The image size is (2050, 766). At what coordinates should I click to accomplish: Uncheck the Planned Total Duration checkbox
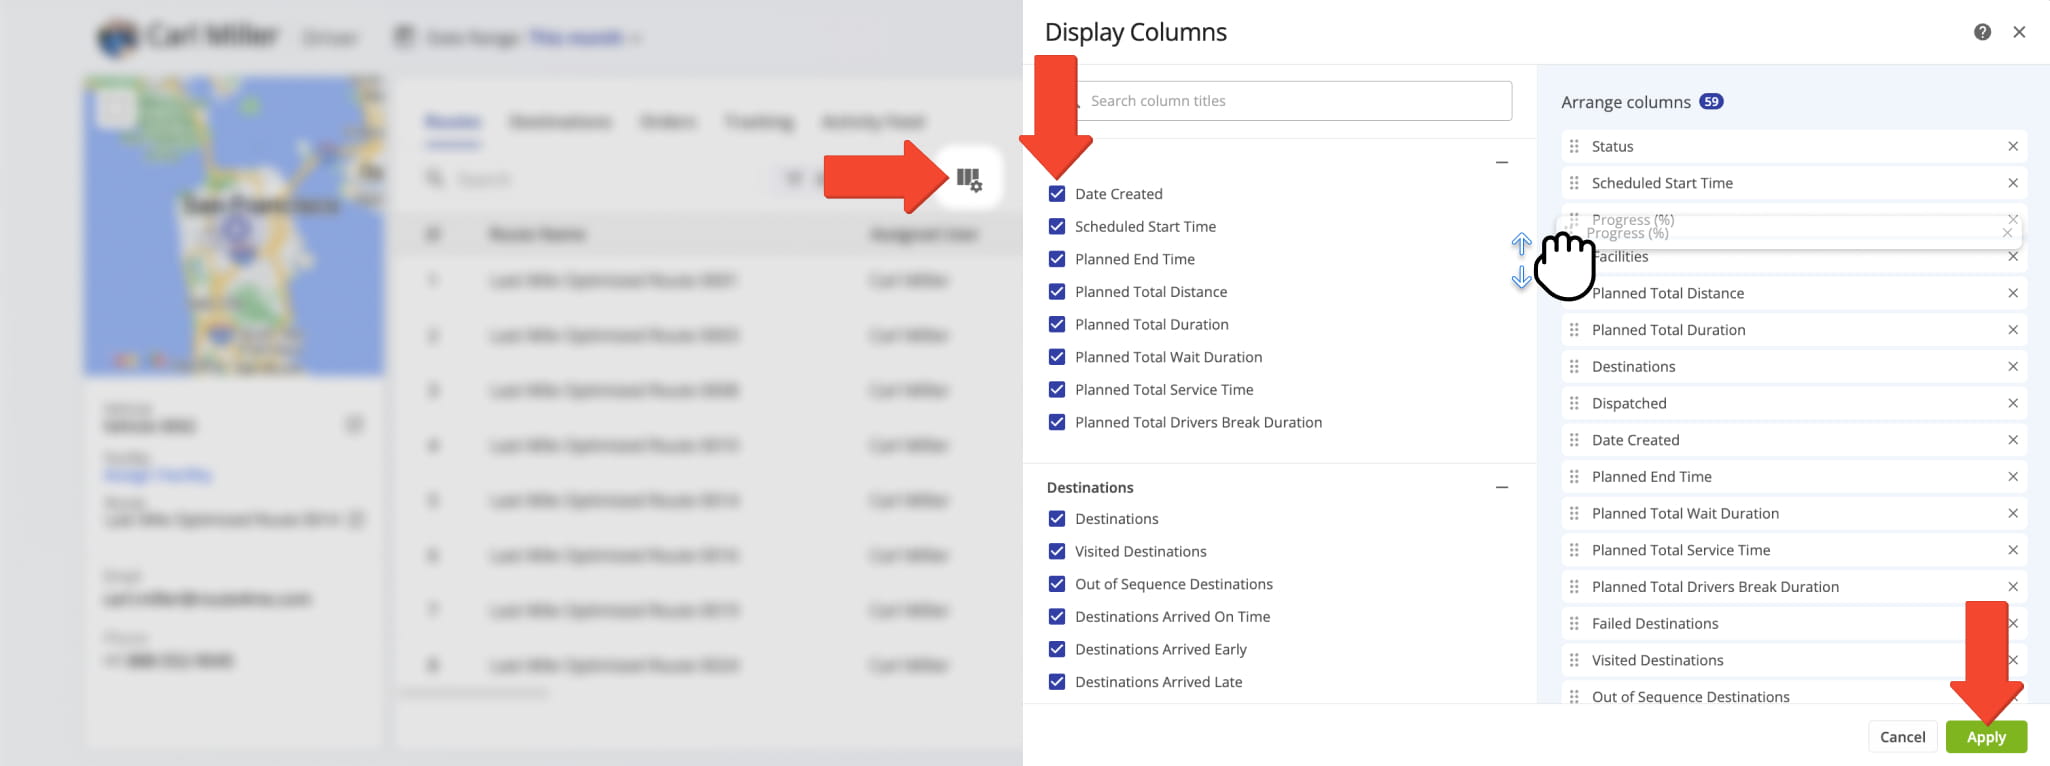pyautogui.click(x=1057, y=325)
